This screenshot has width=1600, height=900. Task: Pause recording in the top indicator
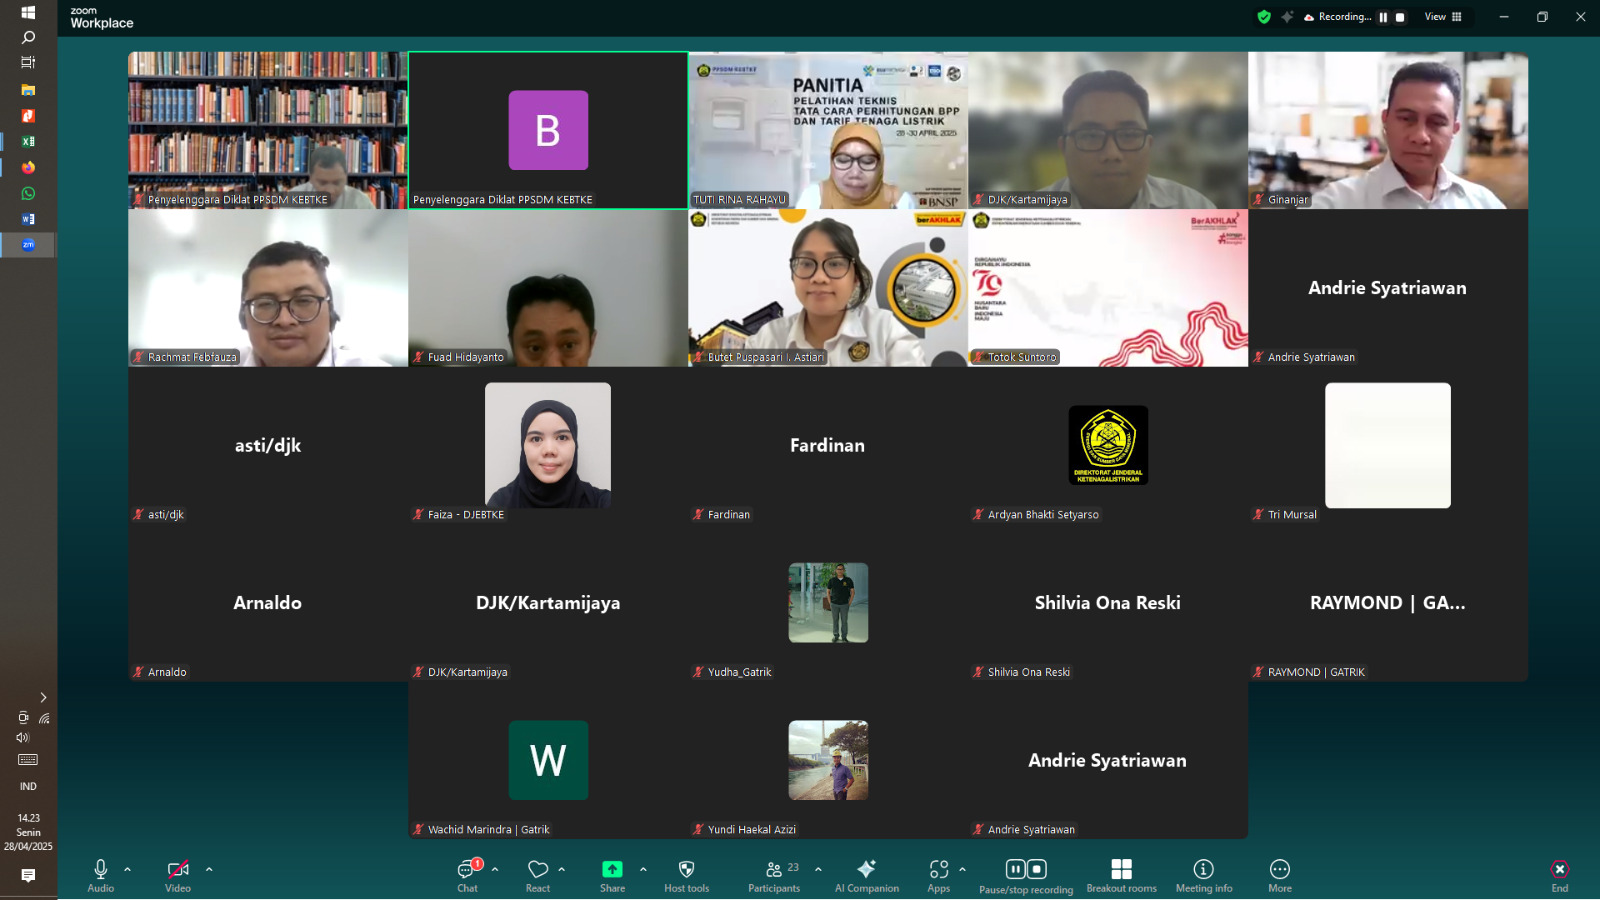[1383, 17]
